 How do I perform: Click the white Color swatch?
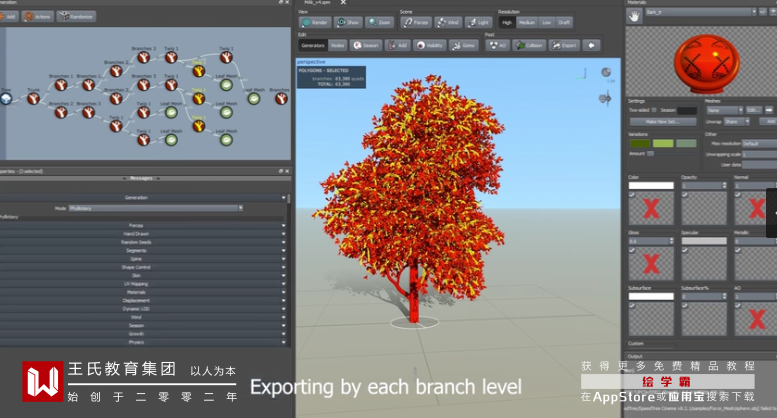(x=651, y=186)
